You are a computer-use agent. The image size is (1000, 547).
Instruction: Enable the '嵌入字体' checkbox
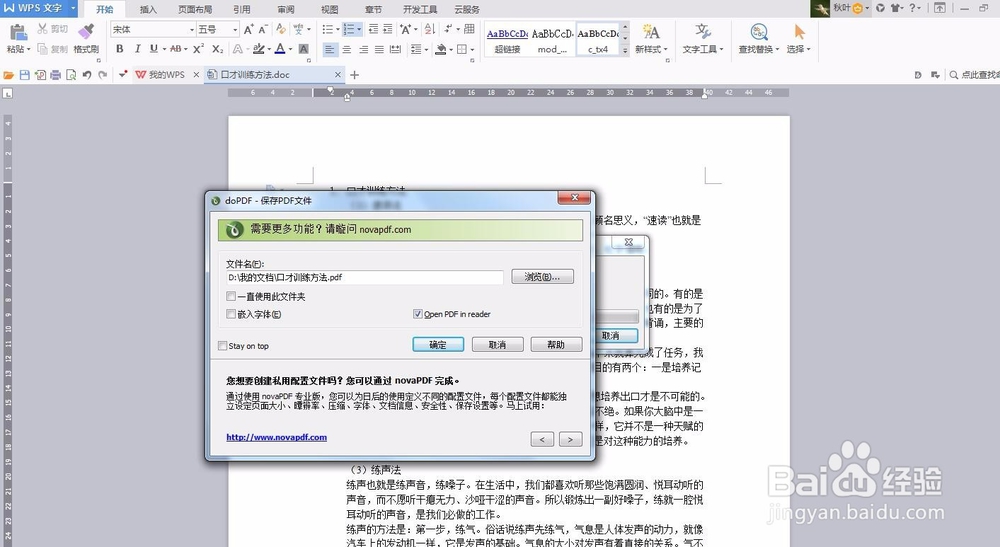(x=231, y=314)
